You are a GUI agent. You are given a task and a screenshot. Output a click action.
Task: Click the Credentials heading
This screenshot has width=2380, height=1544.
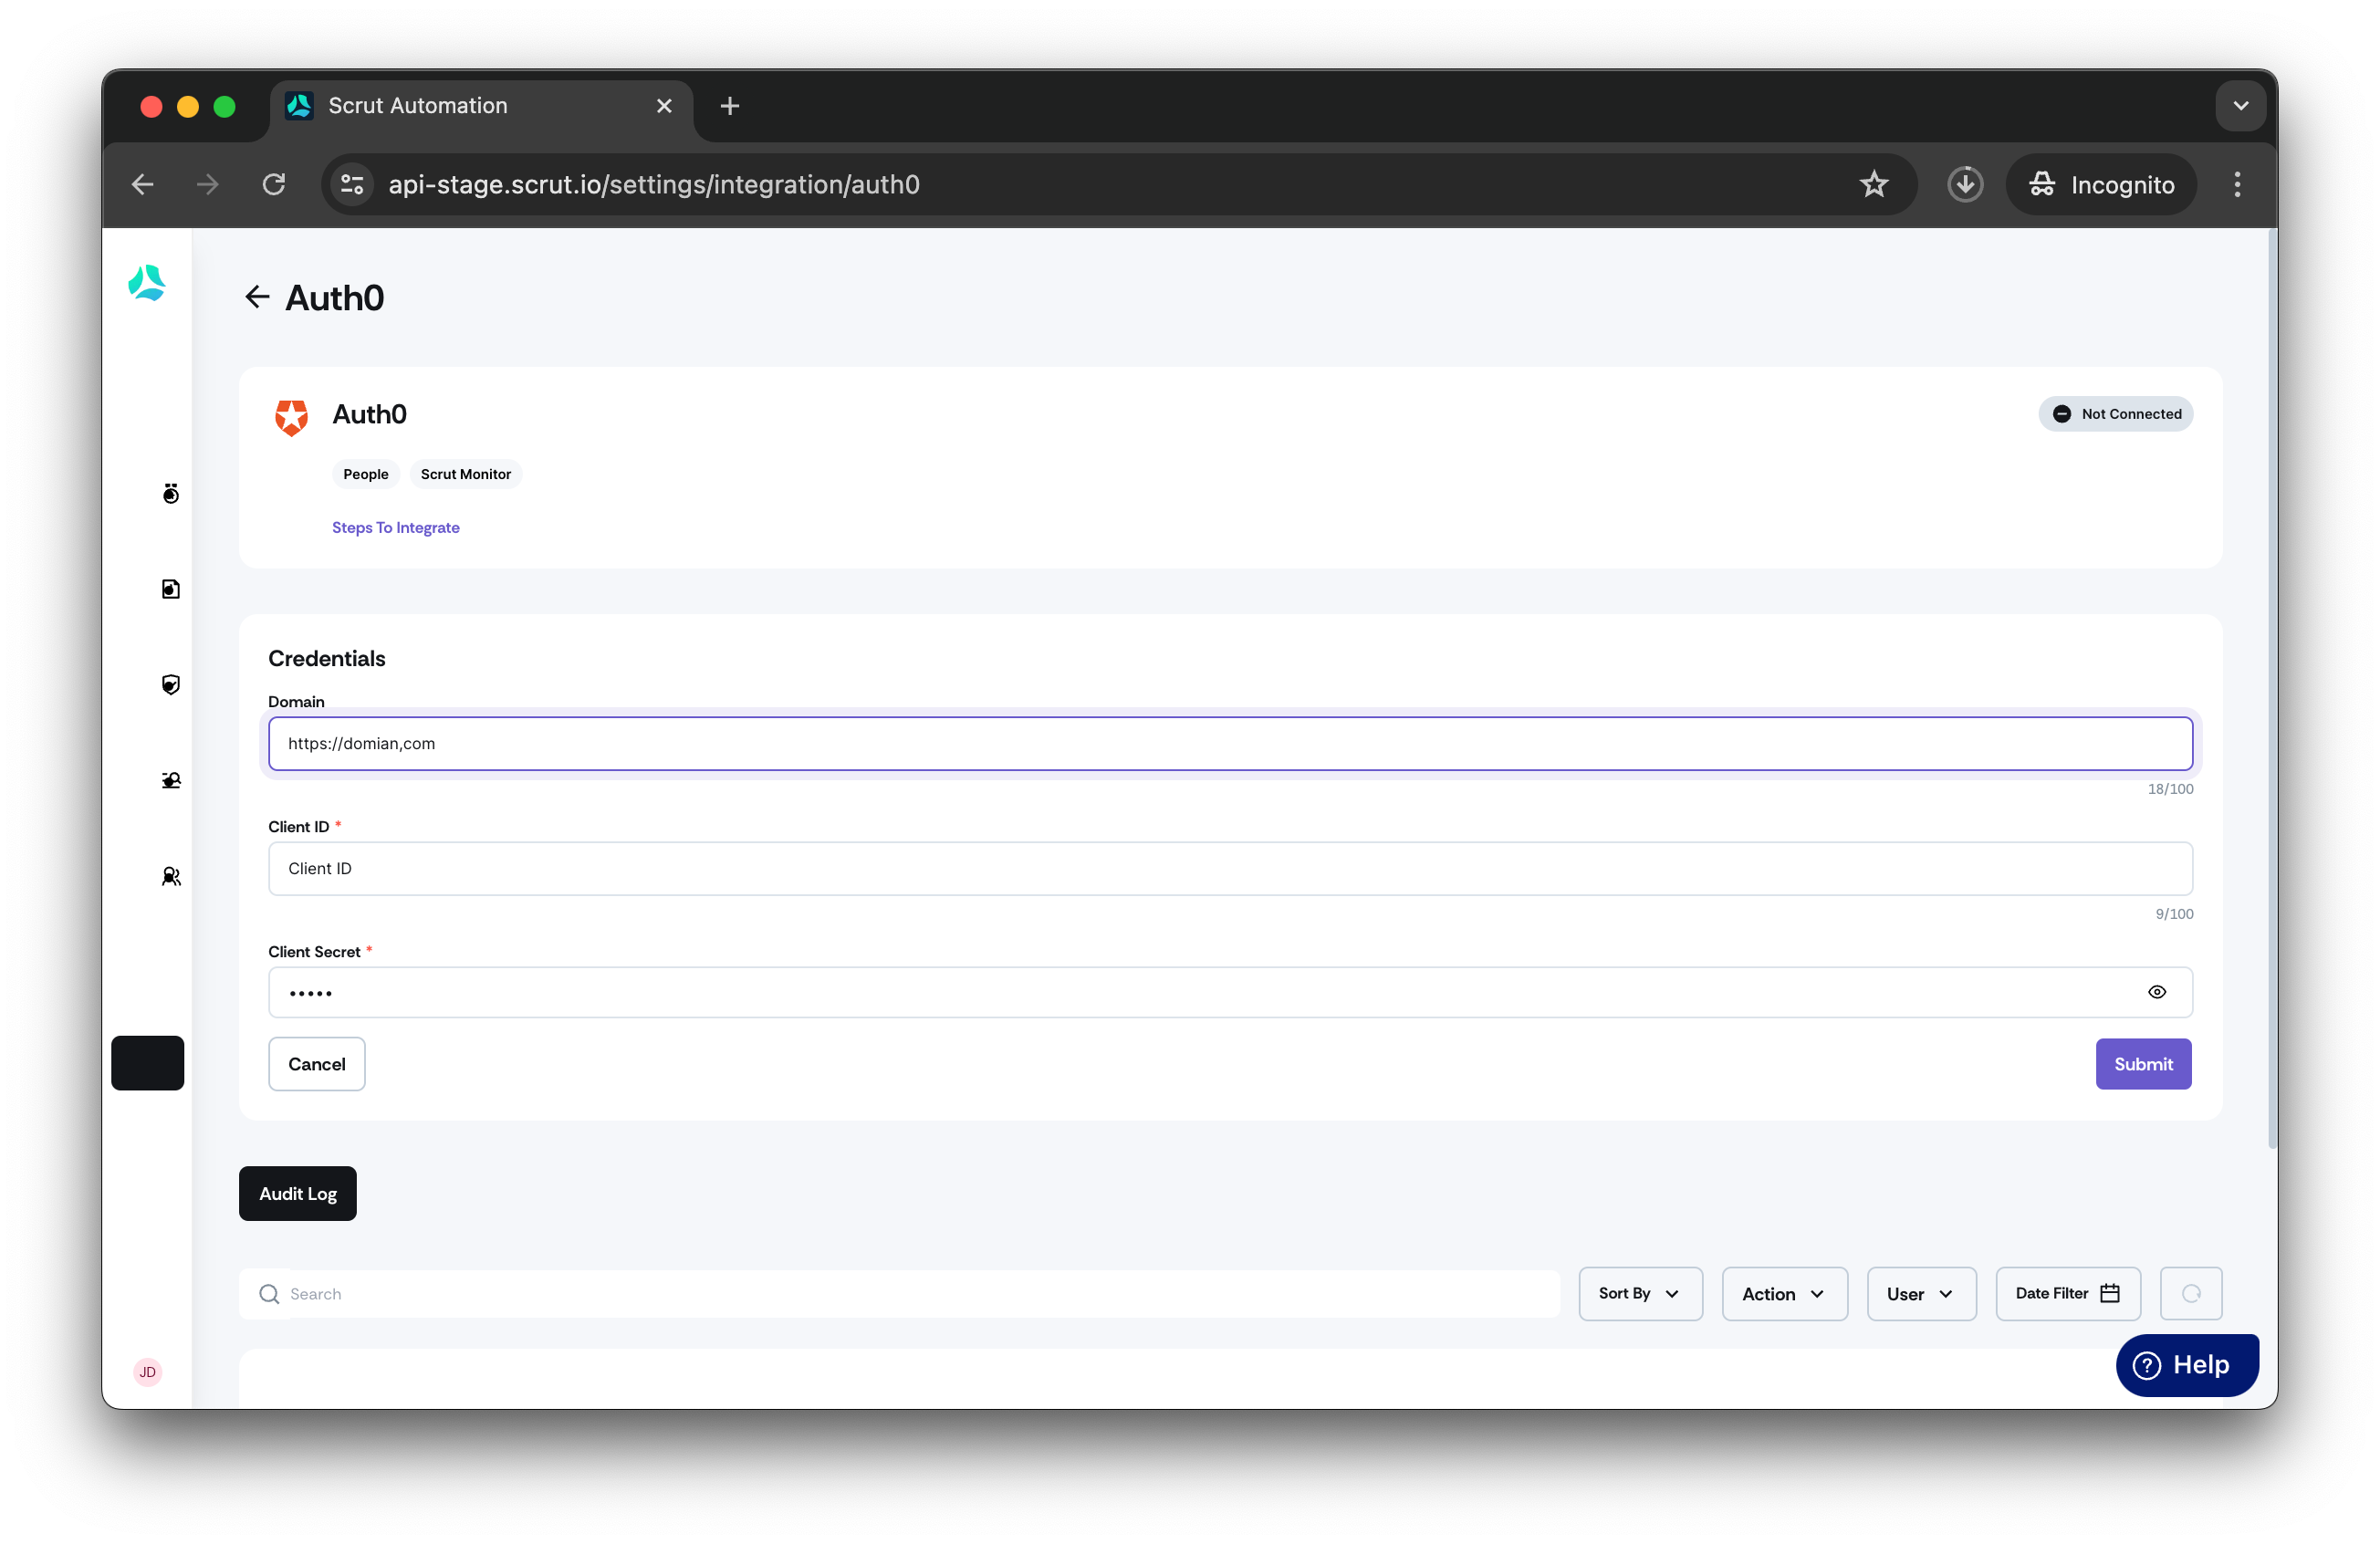pyautogui.click(x=327, y=658)
